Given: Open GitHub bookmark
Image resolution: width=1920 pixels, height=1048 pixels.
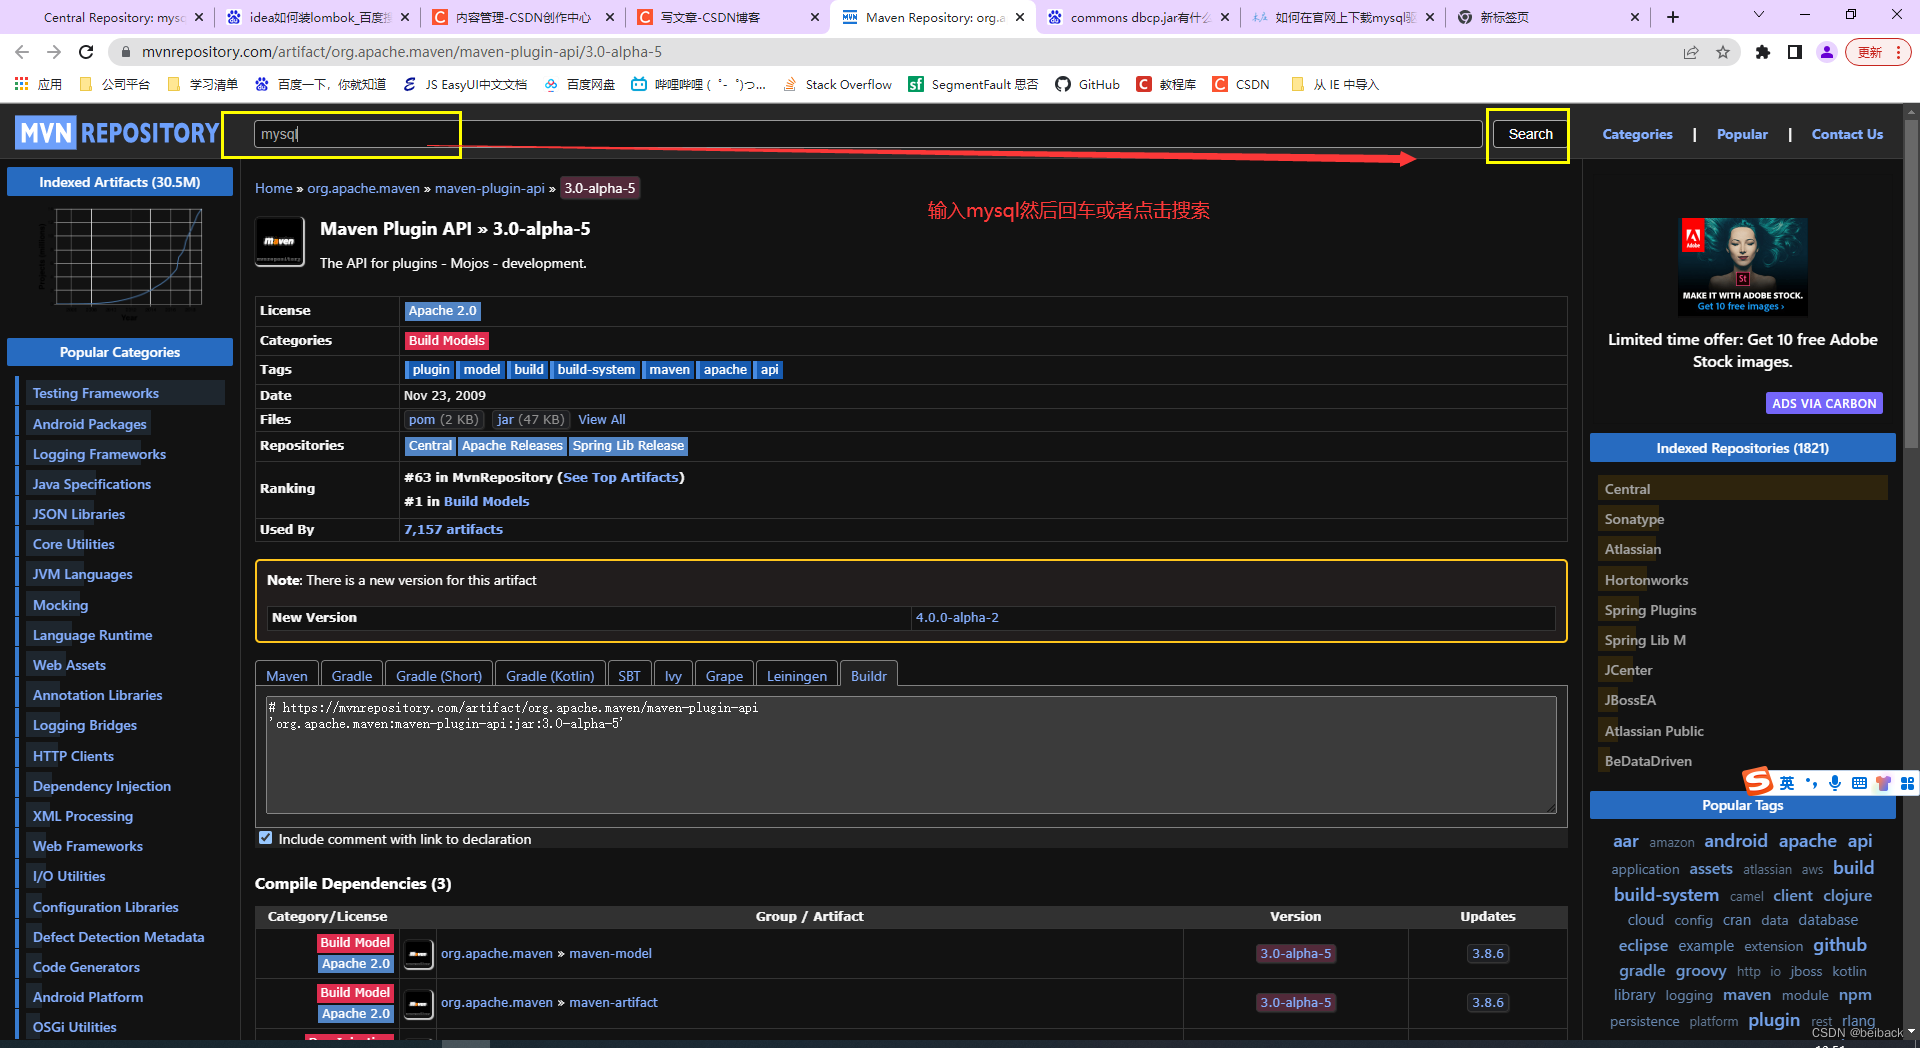Looking at the screenshot, I should click(x=1088, y=84).
